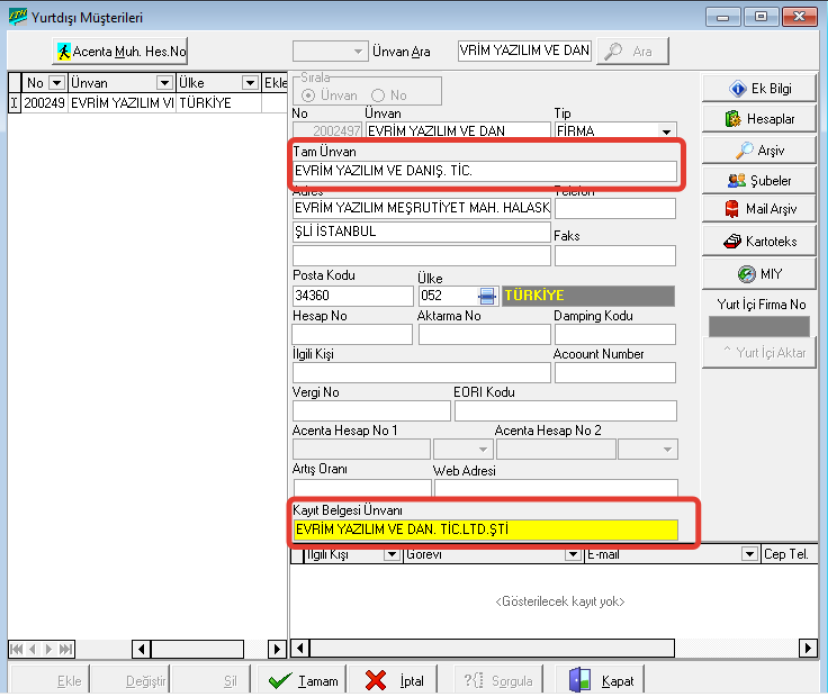This screenshot has height=697, width=828.
Task: Click the Aktarma No input field
Action: click(x=484, y=334)
